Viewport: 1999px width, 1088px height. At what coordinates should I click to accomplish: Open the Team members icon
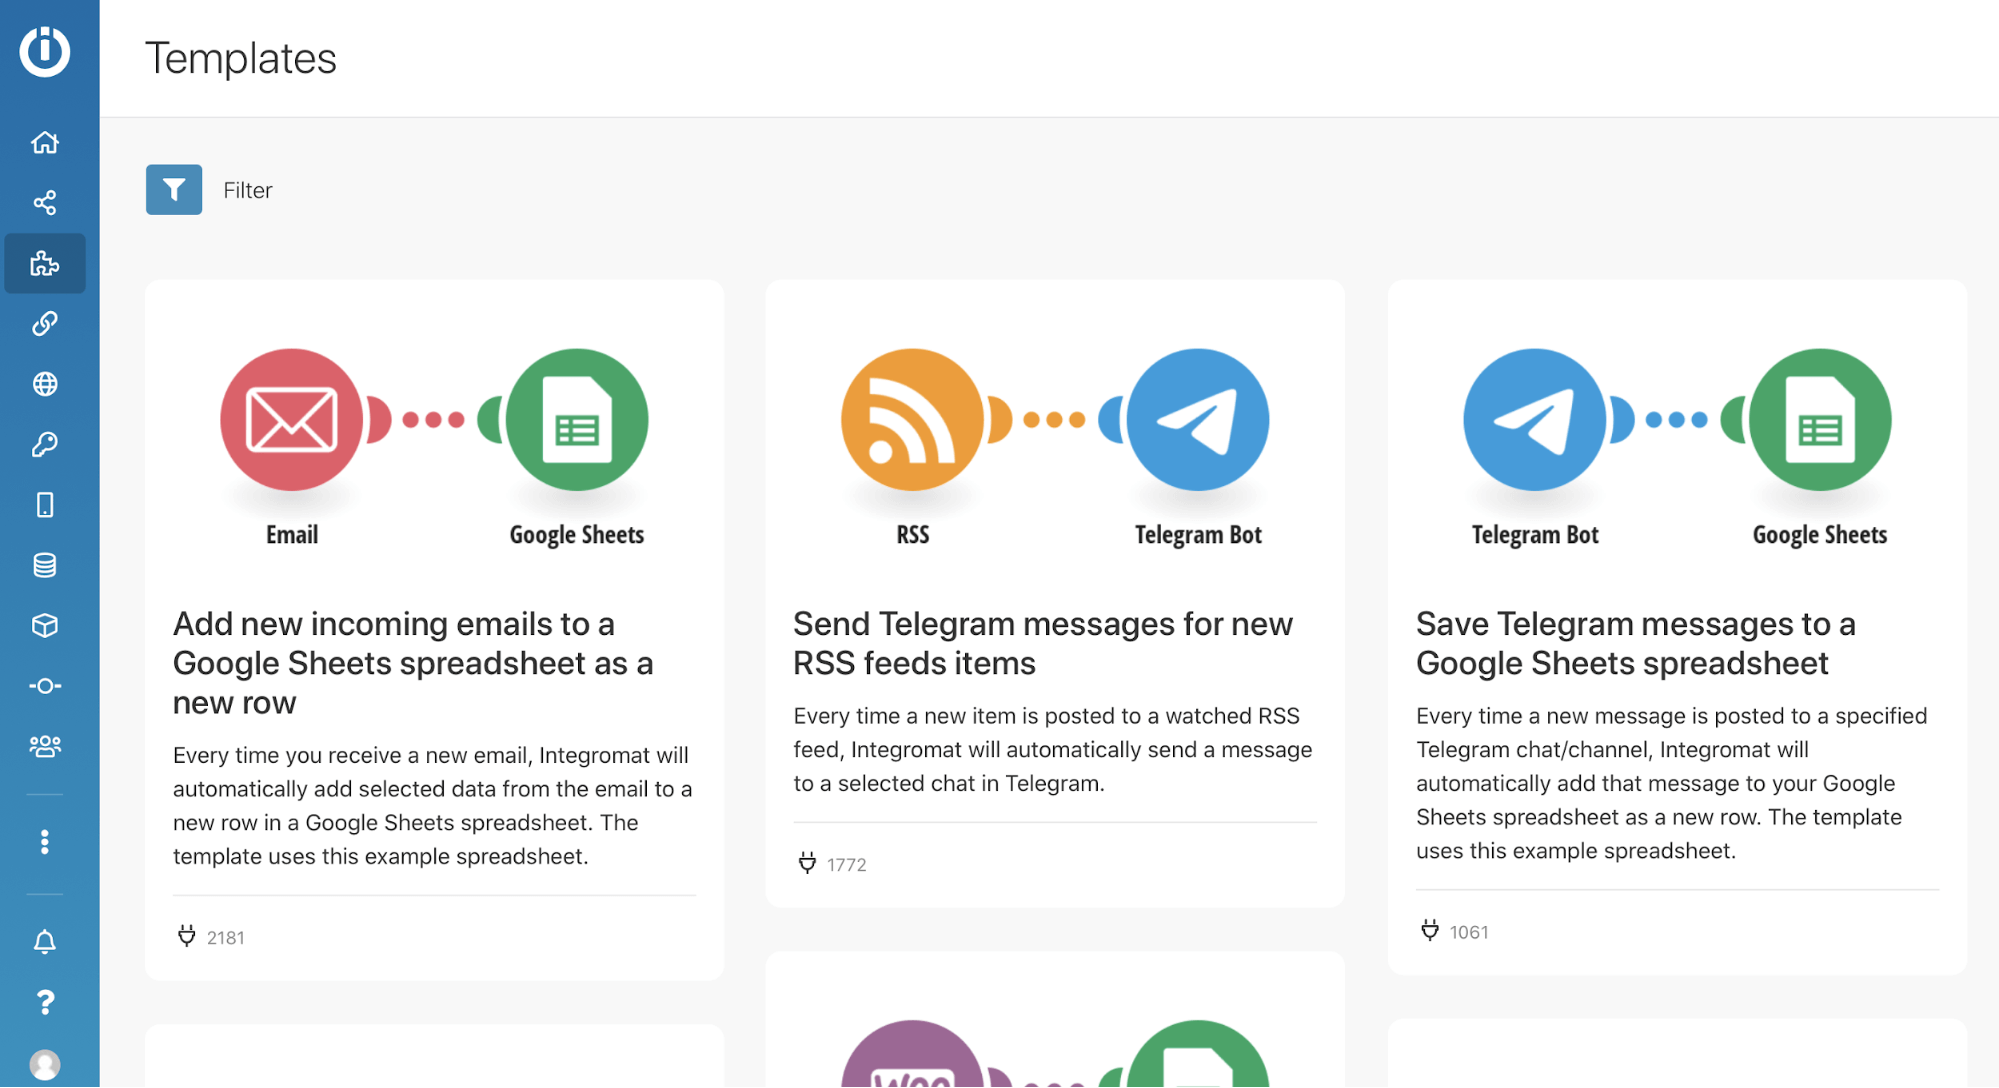click(45, 746)
